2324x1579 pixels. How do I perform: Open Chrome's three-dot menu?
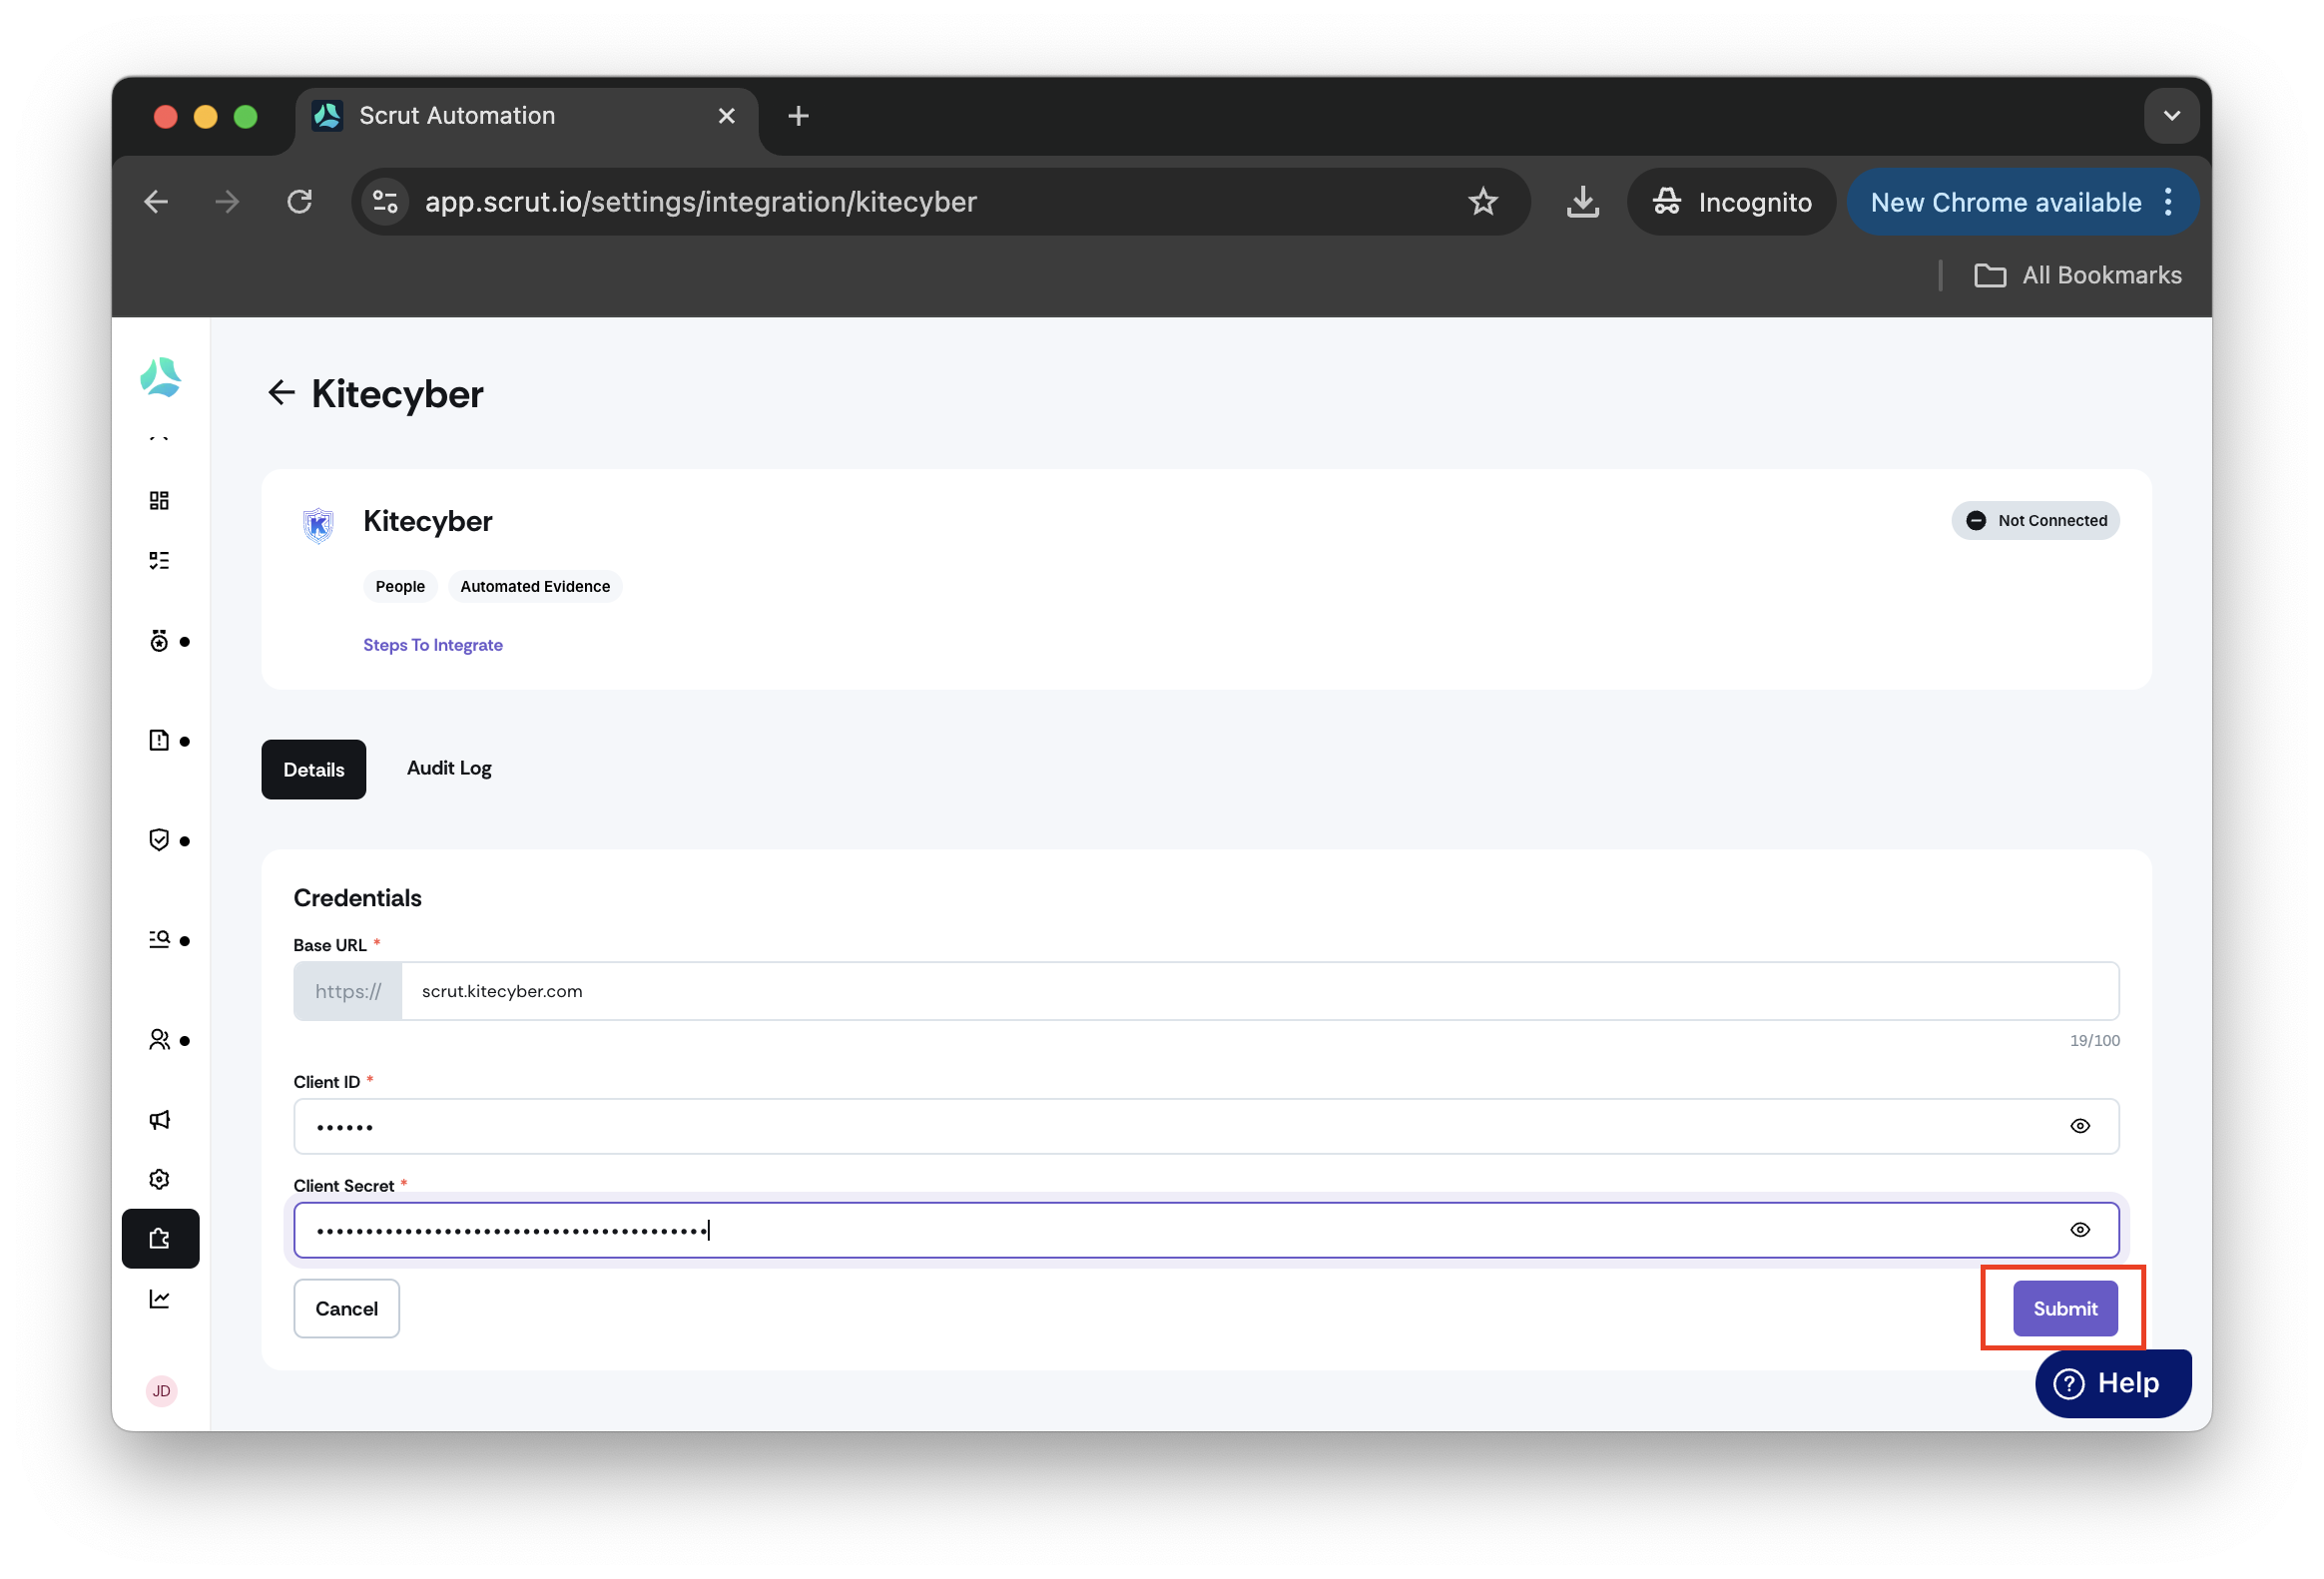tap(2168, 202)
